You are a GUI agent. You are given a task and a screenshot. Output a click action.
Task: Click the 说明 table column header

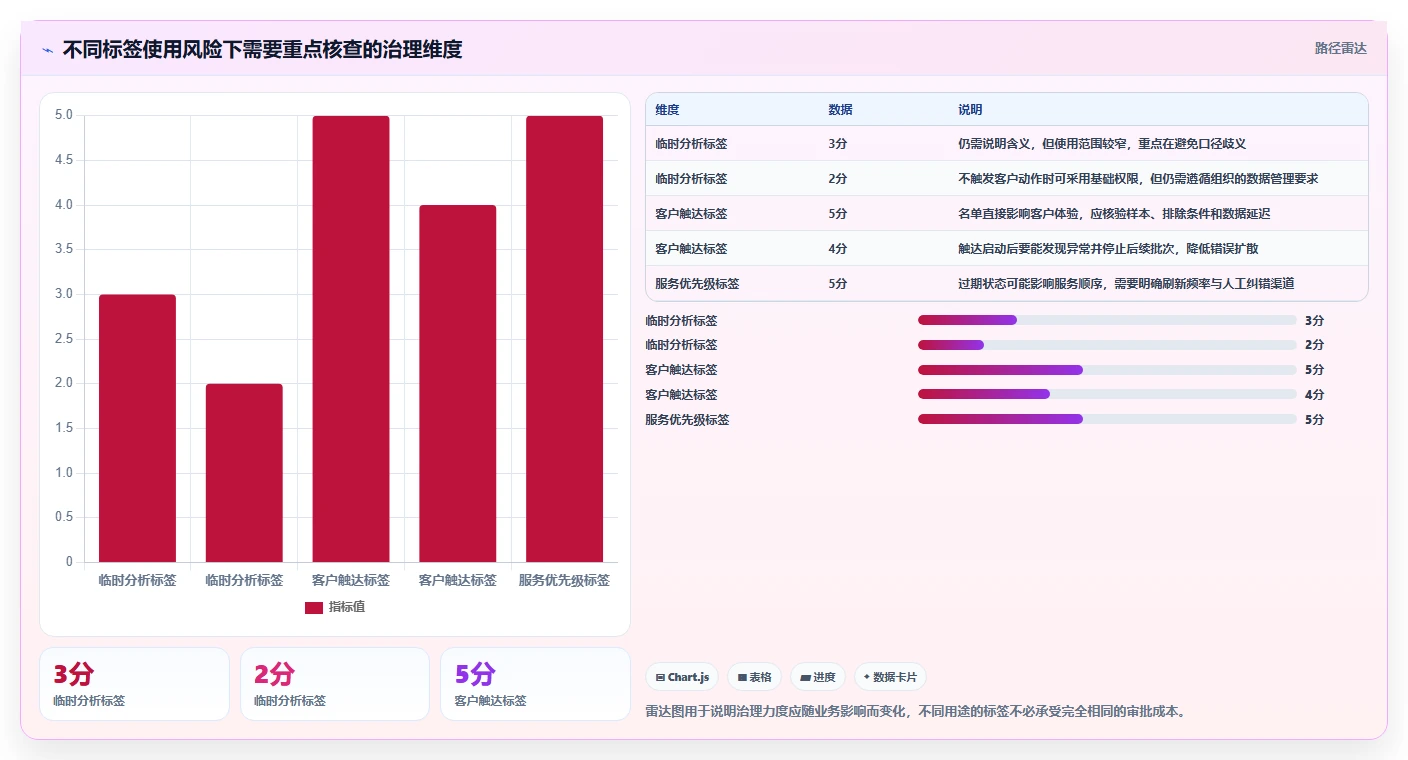[x=970, y=110]
